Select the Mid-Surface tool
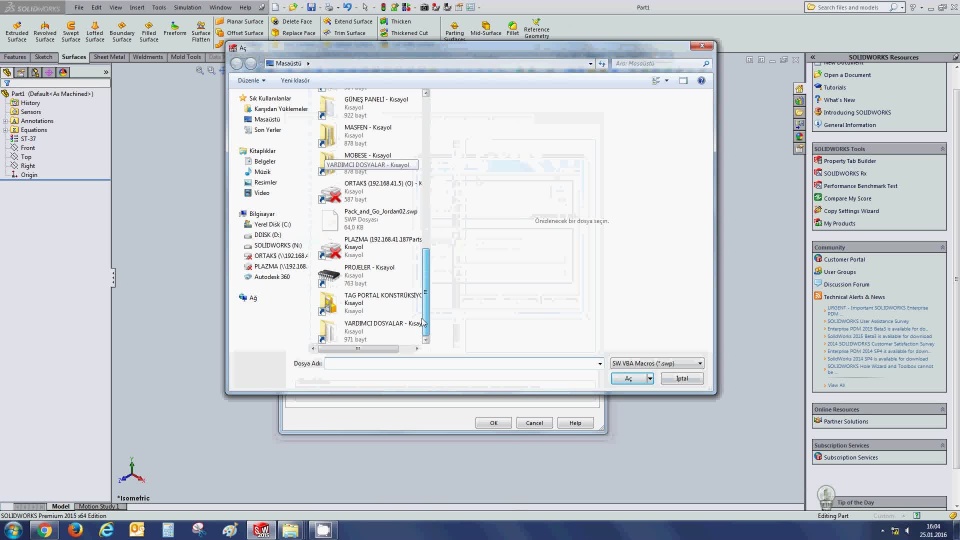 click(486, 29)
